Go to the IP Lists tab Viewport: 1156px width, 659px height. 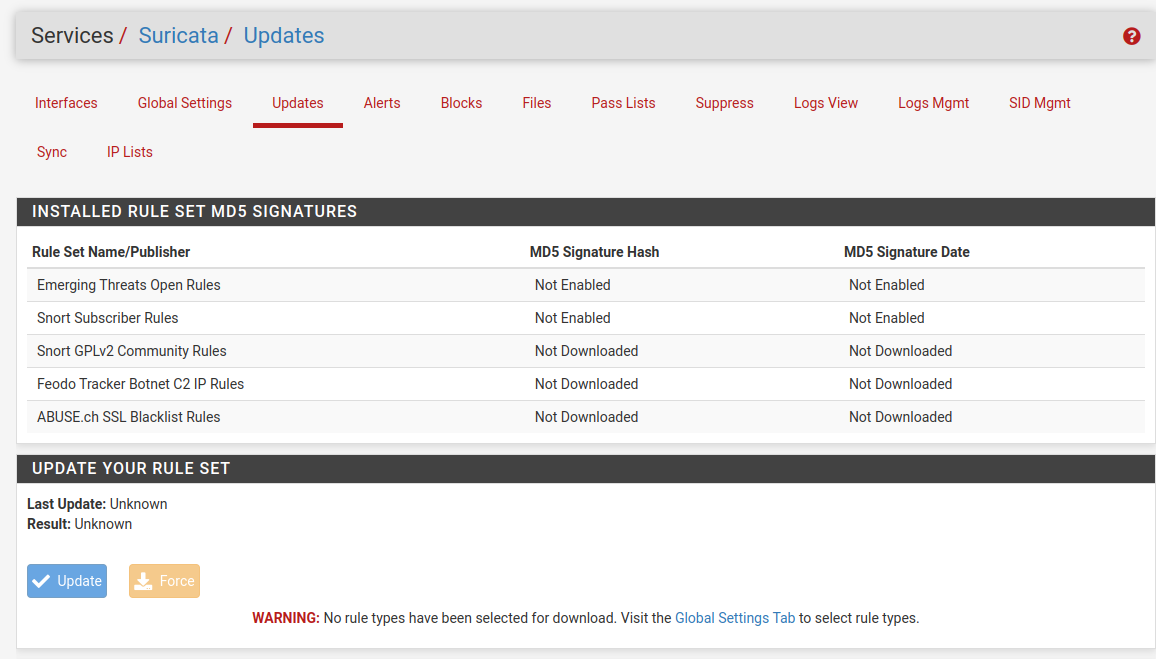tap(130, 152)
